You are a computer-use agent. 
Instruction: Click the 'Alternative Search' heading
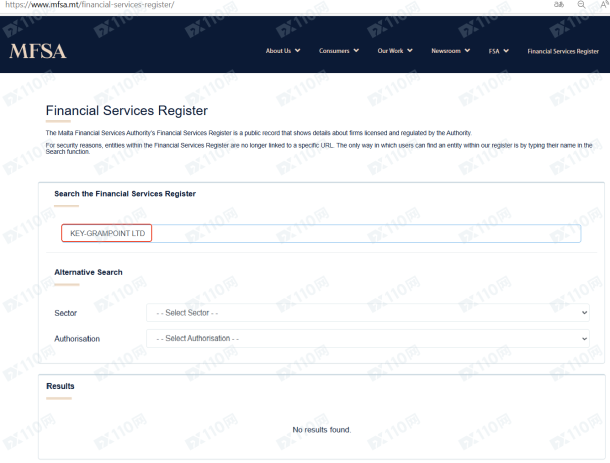coord(88,272)
